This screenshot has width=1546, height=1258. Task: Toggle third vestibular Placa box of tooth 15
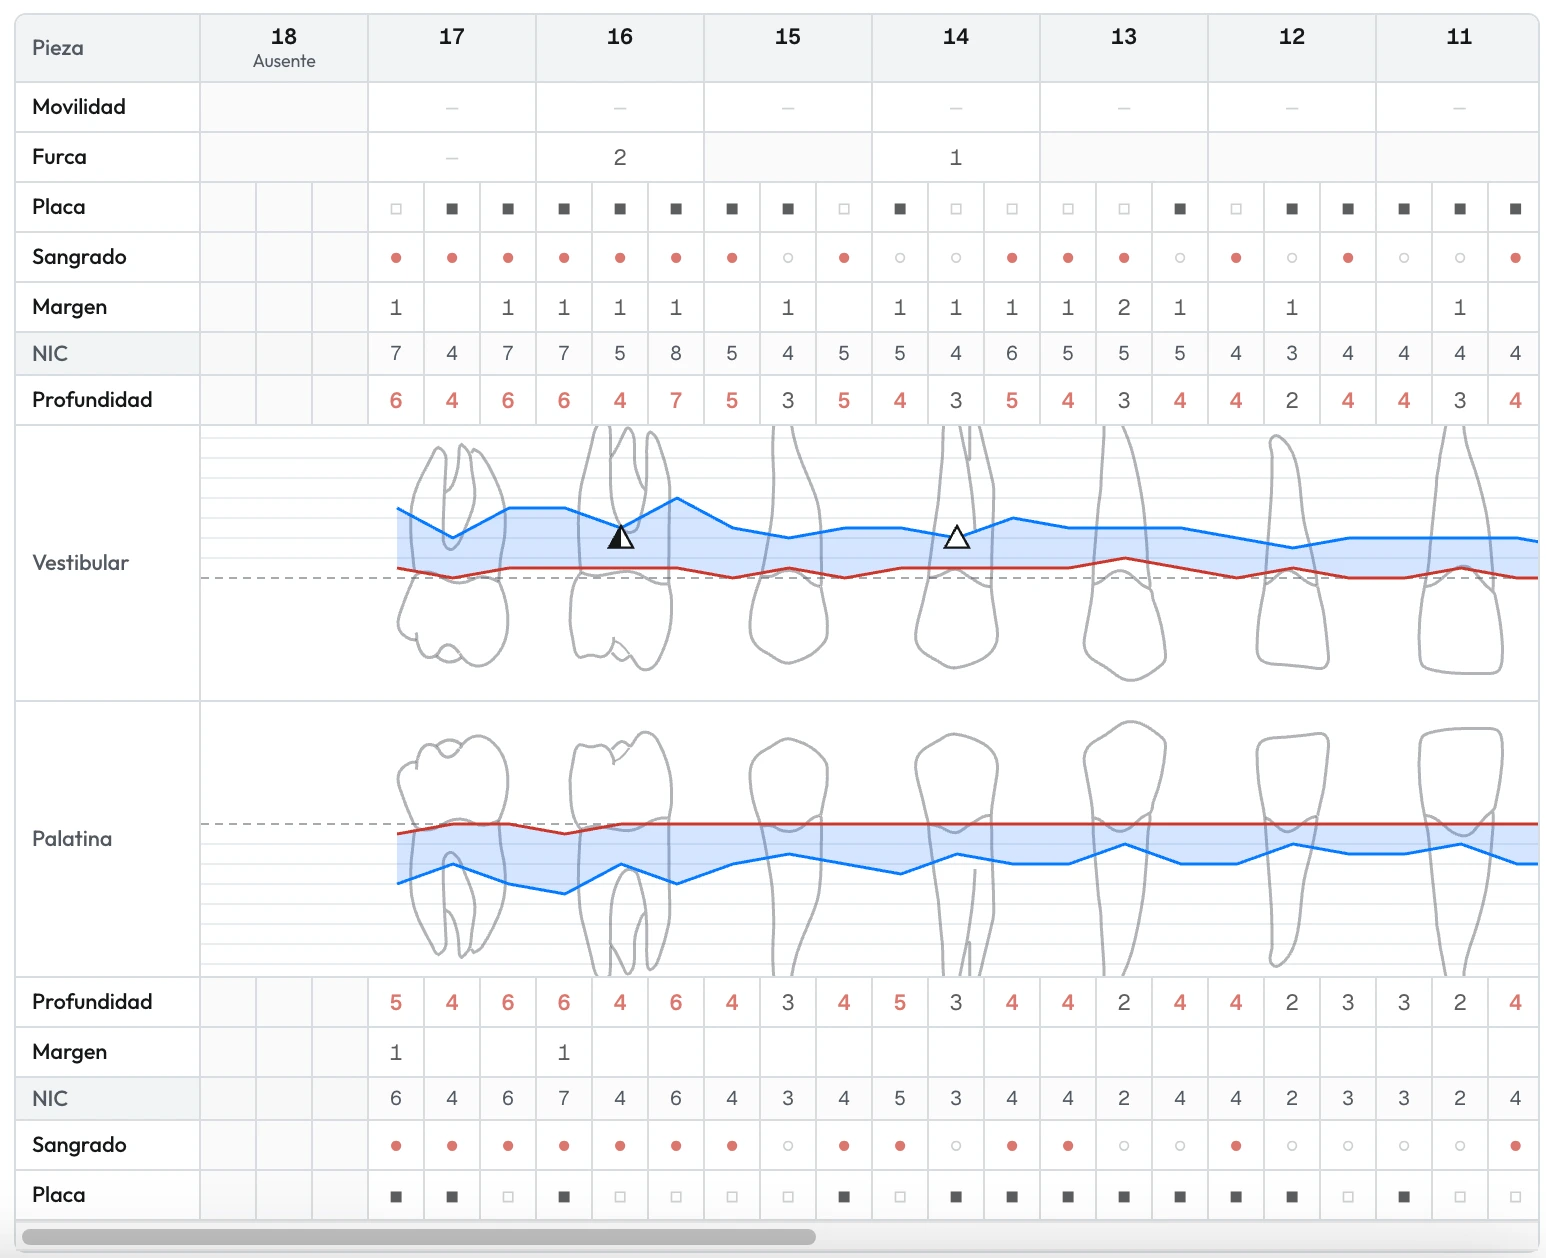click(x=844, y=209)
